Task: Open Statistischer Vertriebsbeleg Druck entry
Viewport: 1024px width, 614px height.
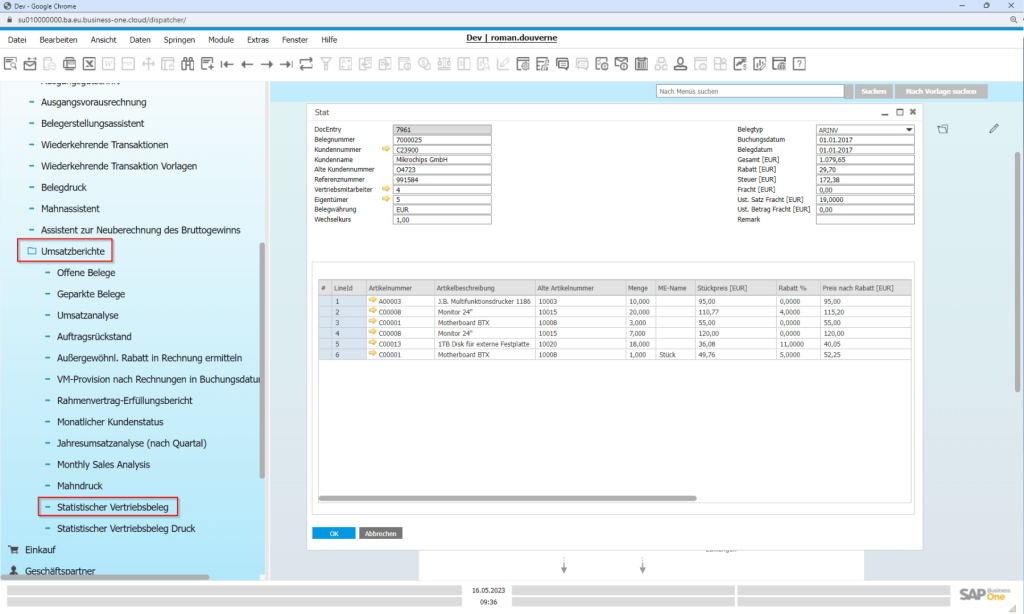Action: [126, 528]
